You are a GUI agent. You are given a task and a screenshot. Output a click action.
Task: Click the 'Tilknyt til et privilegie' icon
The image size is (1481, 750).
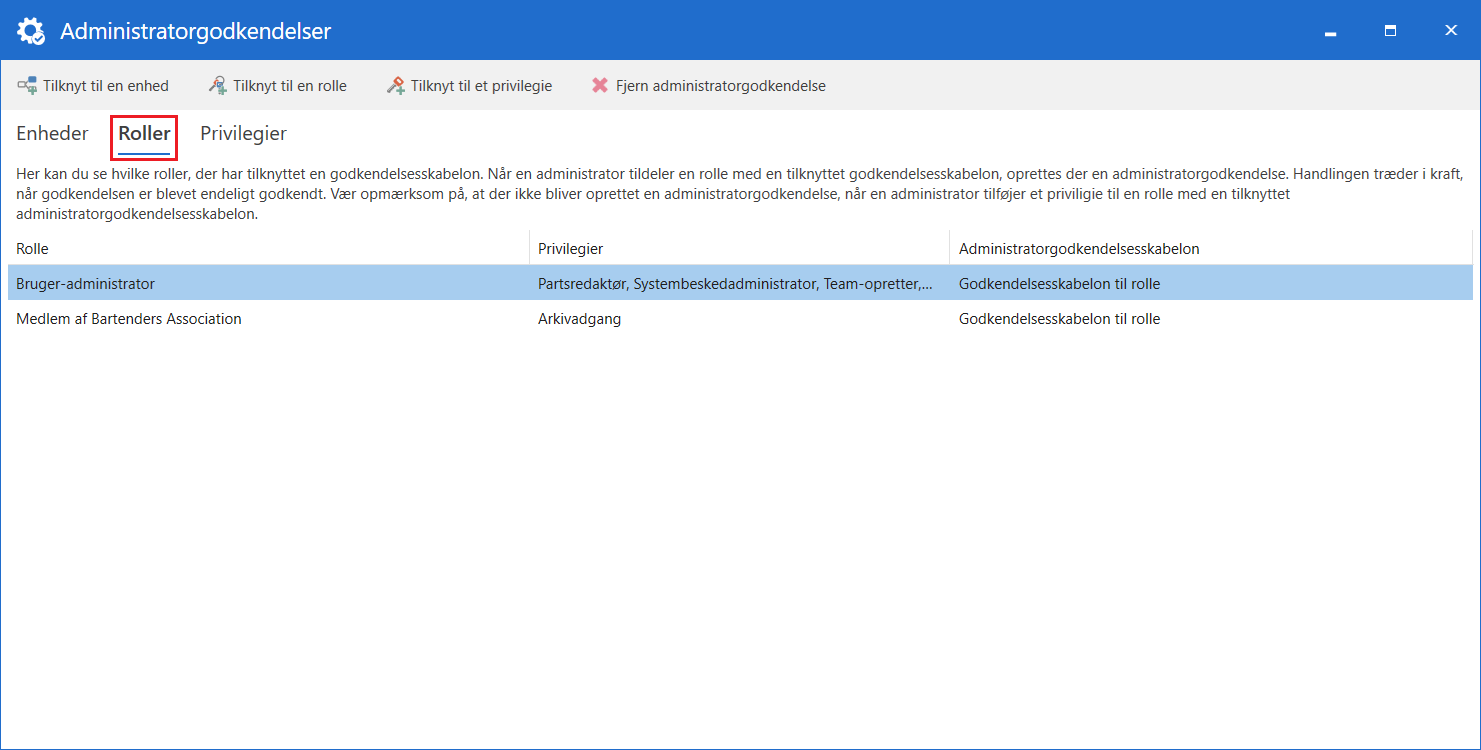(x=396, y=86)
